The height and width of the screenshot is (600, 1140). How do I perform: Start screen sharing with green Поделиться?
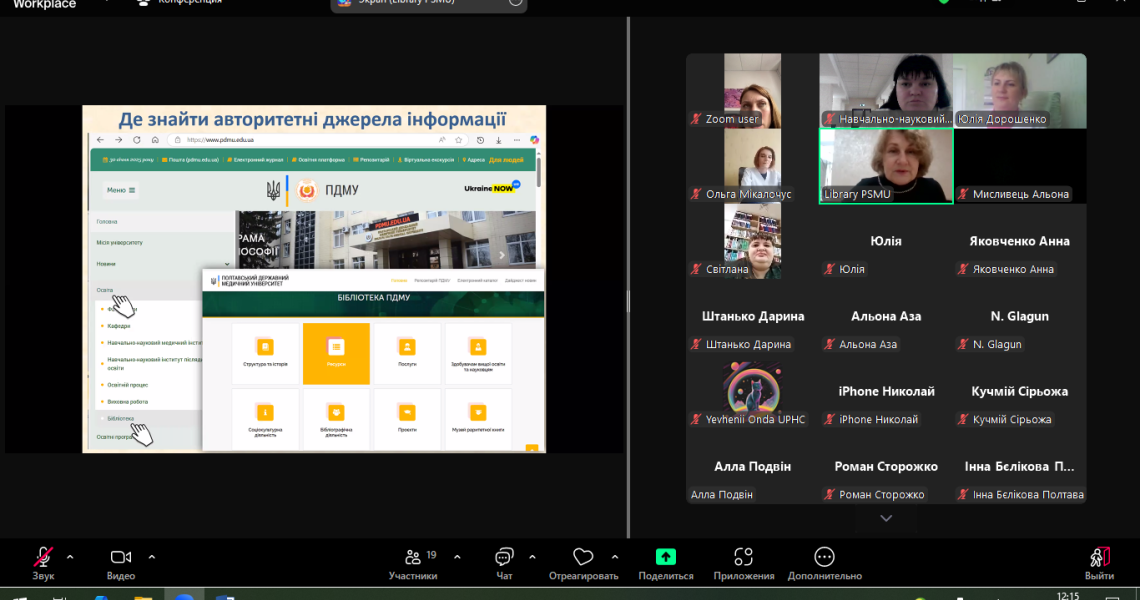coord(666,564)
